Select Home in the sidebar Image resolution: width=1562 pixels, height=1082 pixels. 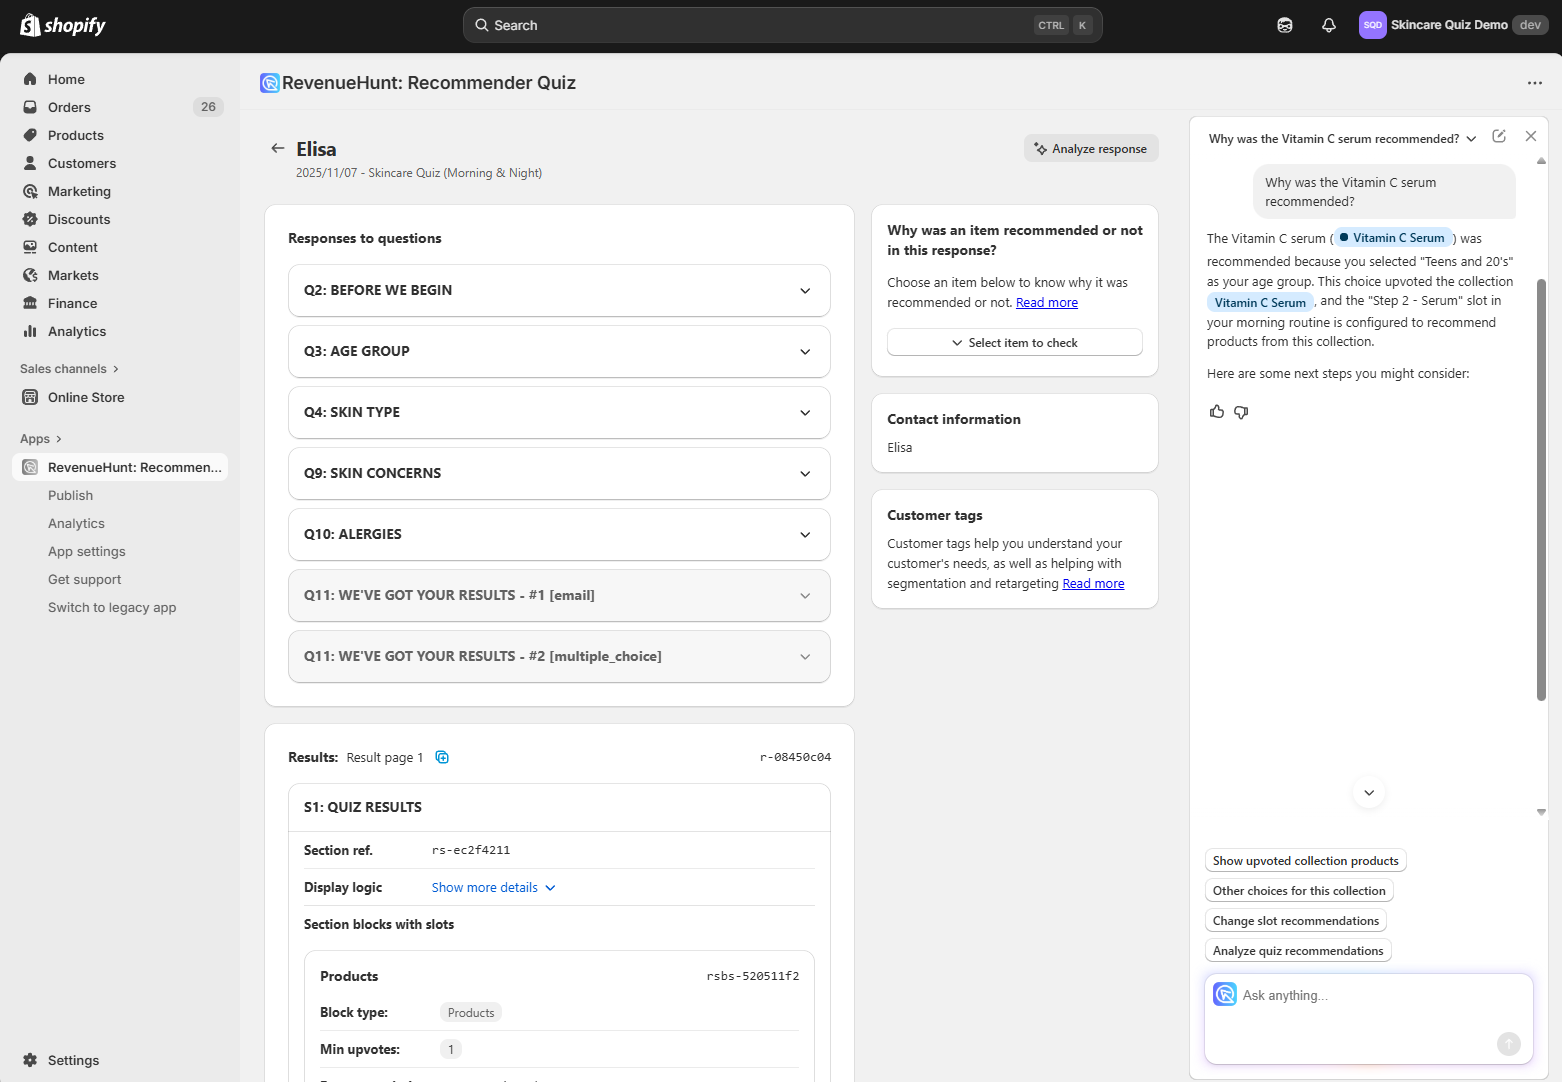[x=66, y=79]
